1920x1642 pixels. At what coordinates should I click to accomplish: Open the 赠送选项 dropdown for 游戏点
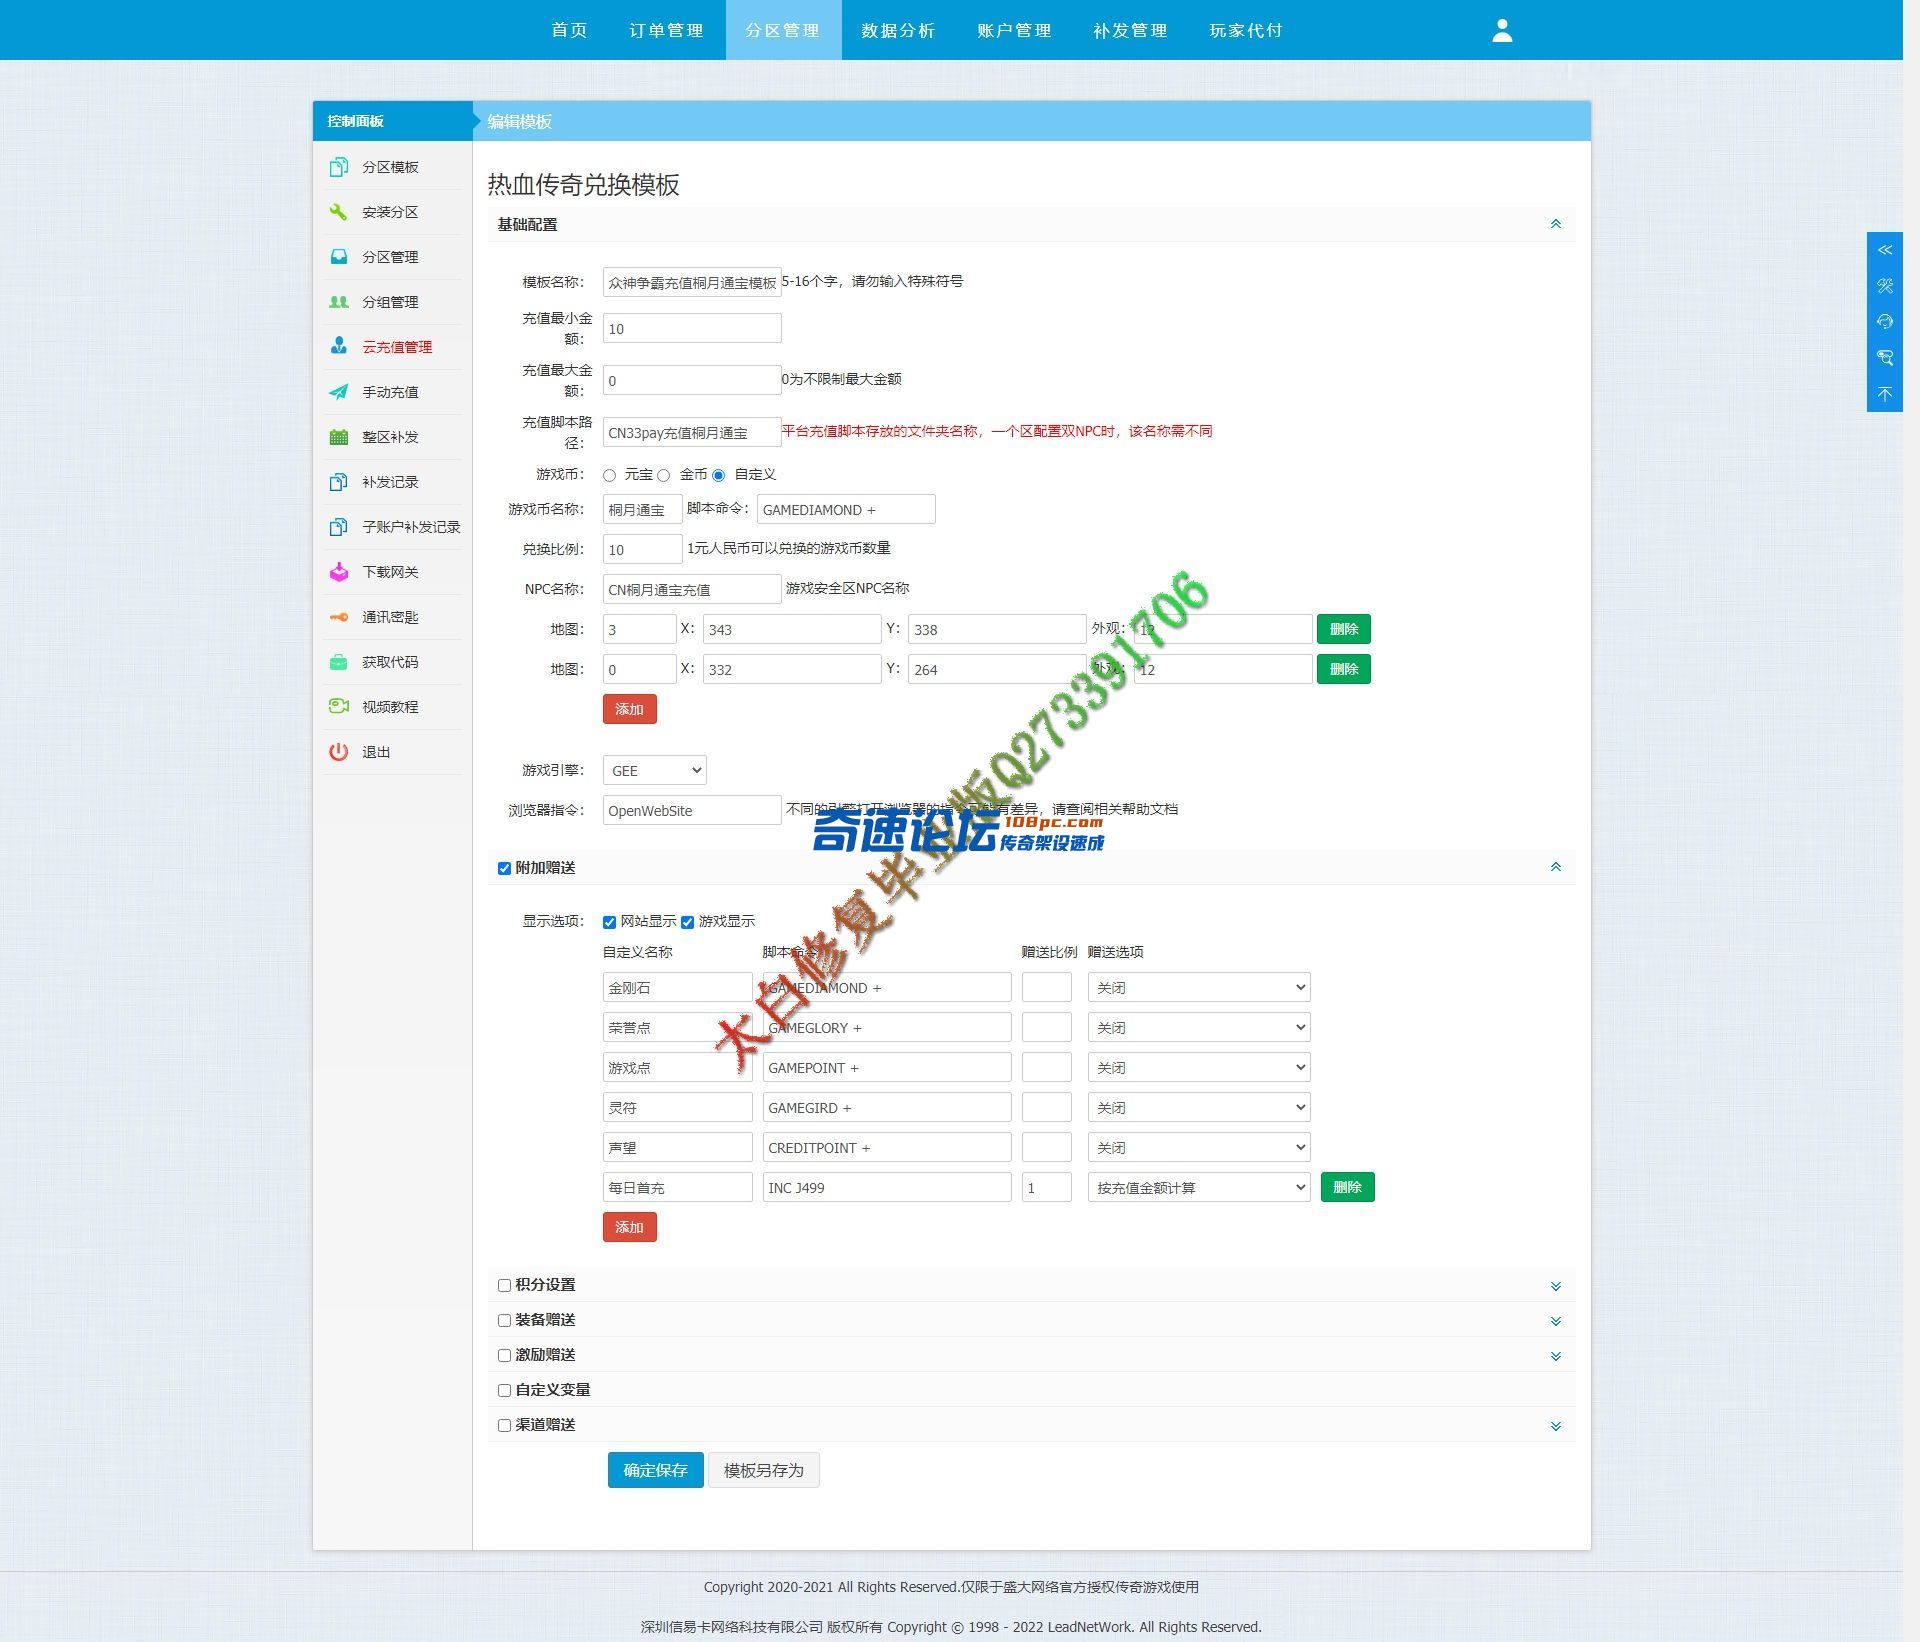click(x=1199, y=1067)
